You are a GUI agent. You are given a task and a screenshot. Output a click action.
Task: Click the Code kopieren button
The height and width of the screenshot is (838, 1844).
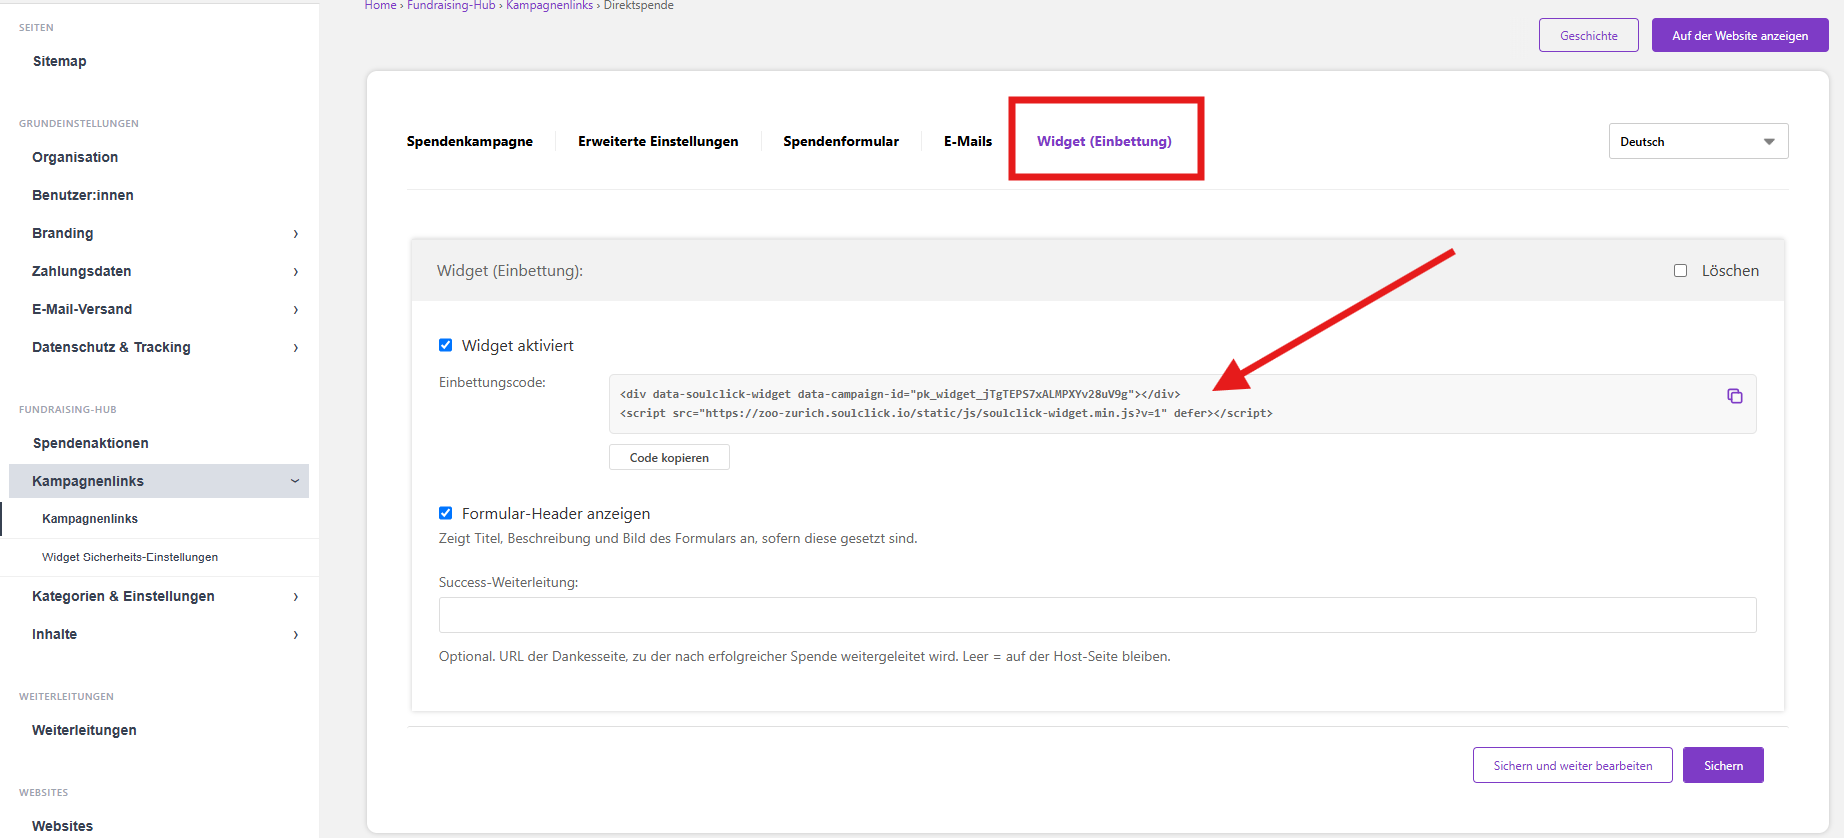[669, 457]
